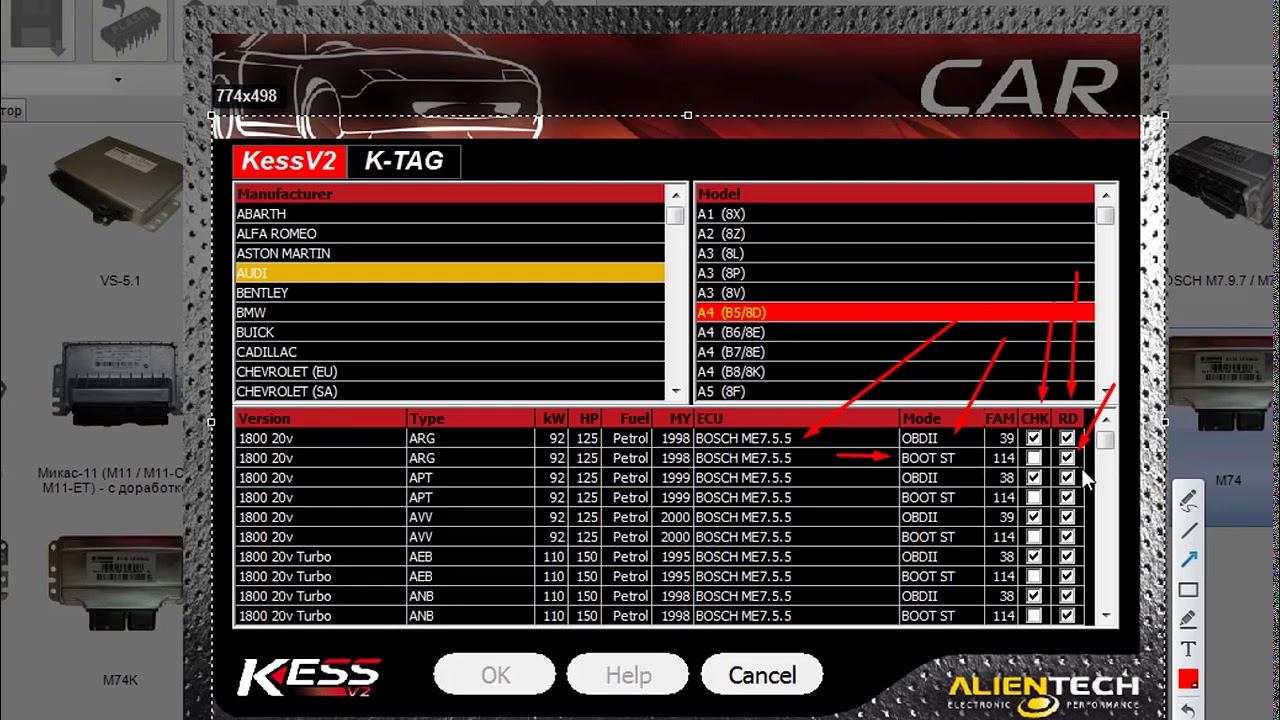The width and height of the screenshot is (1280, 720).
Task: Toggle CHK checkbox for ARG BOOT ST row
Action: pyautogui.click(x=1034, y=458)
